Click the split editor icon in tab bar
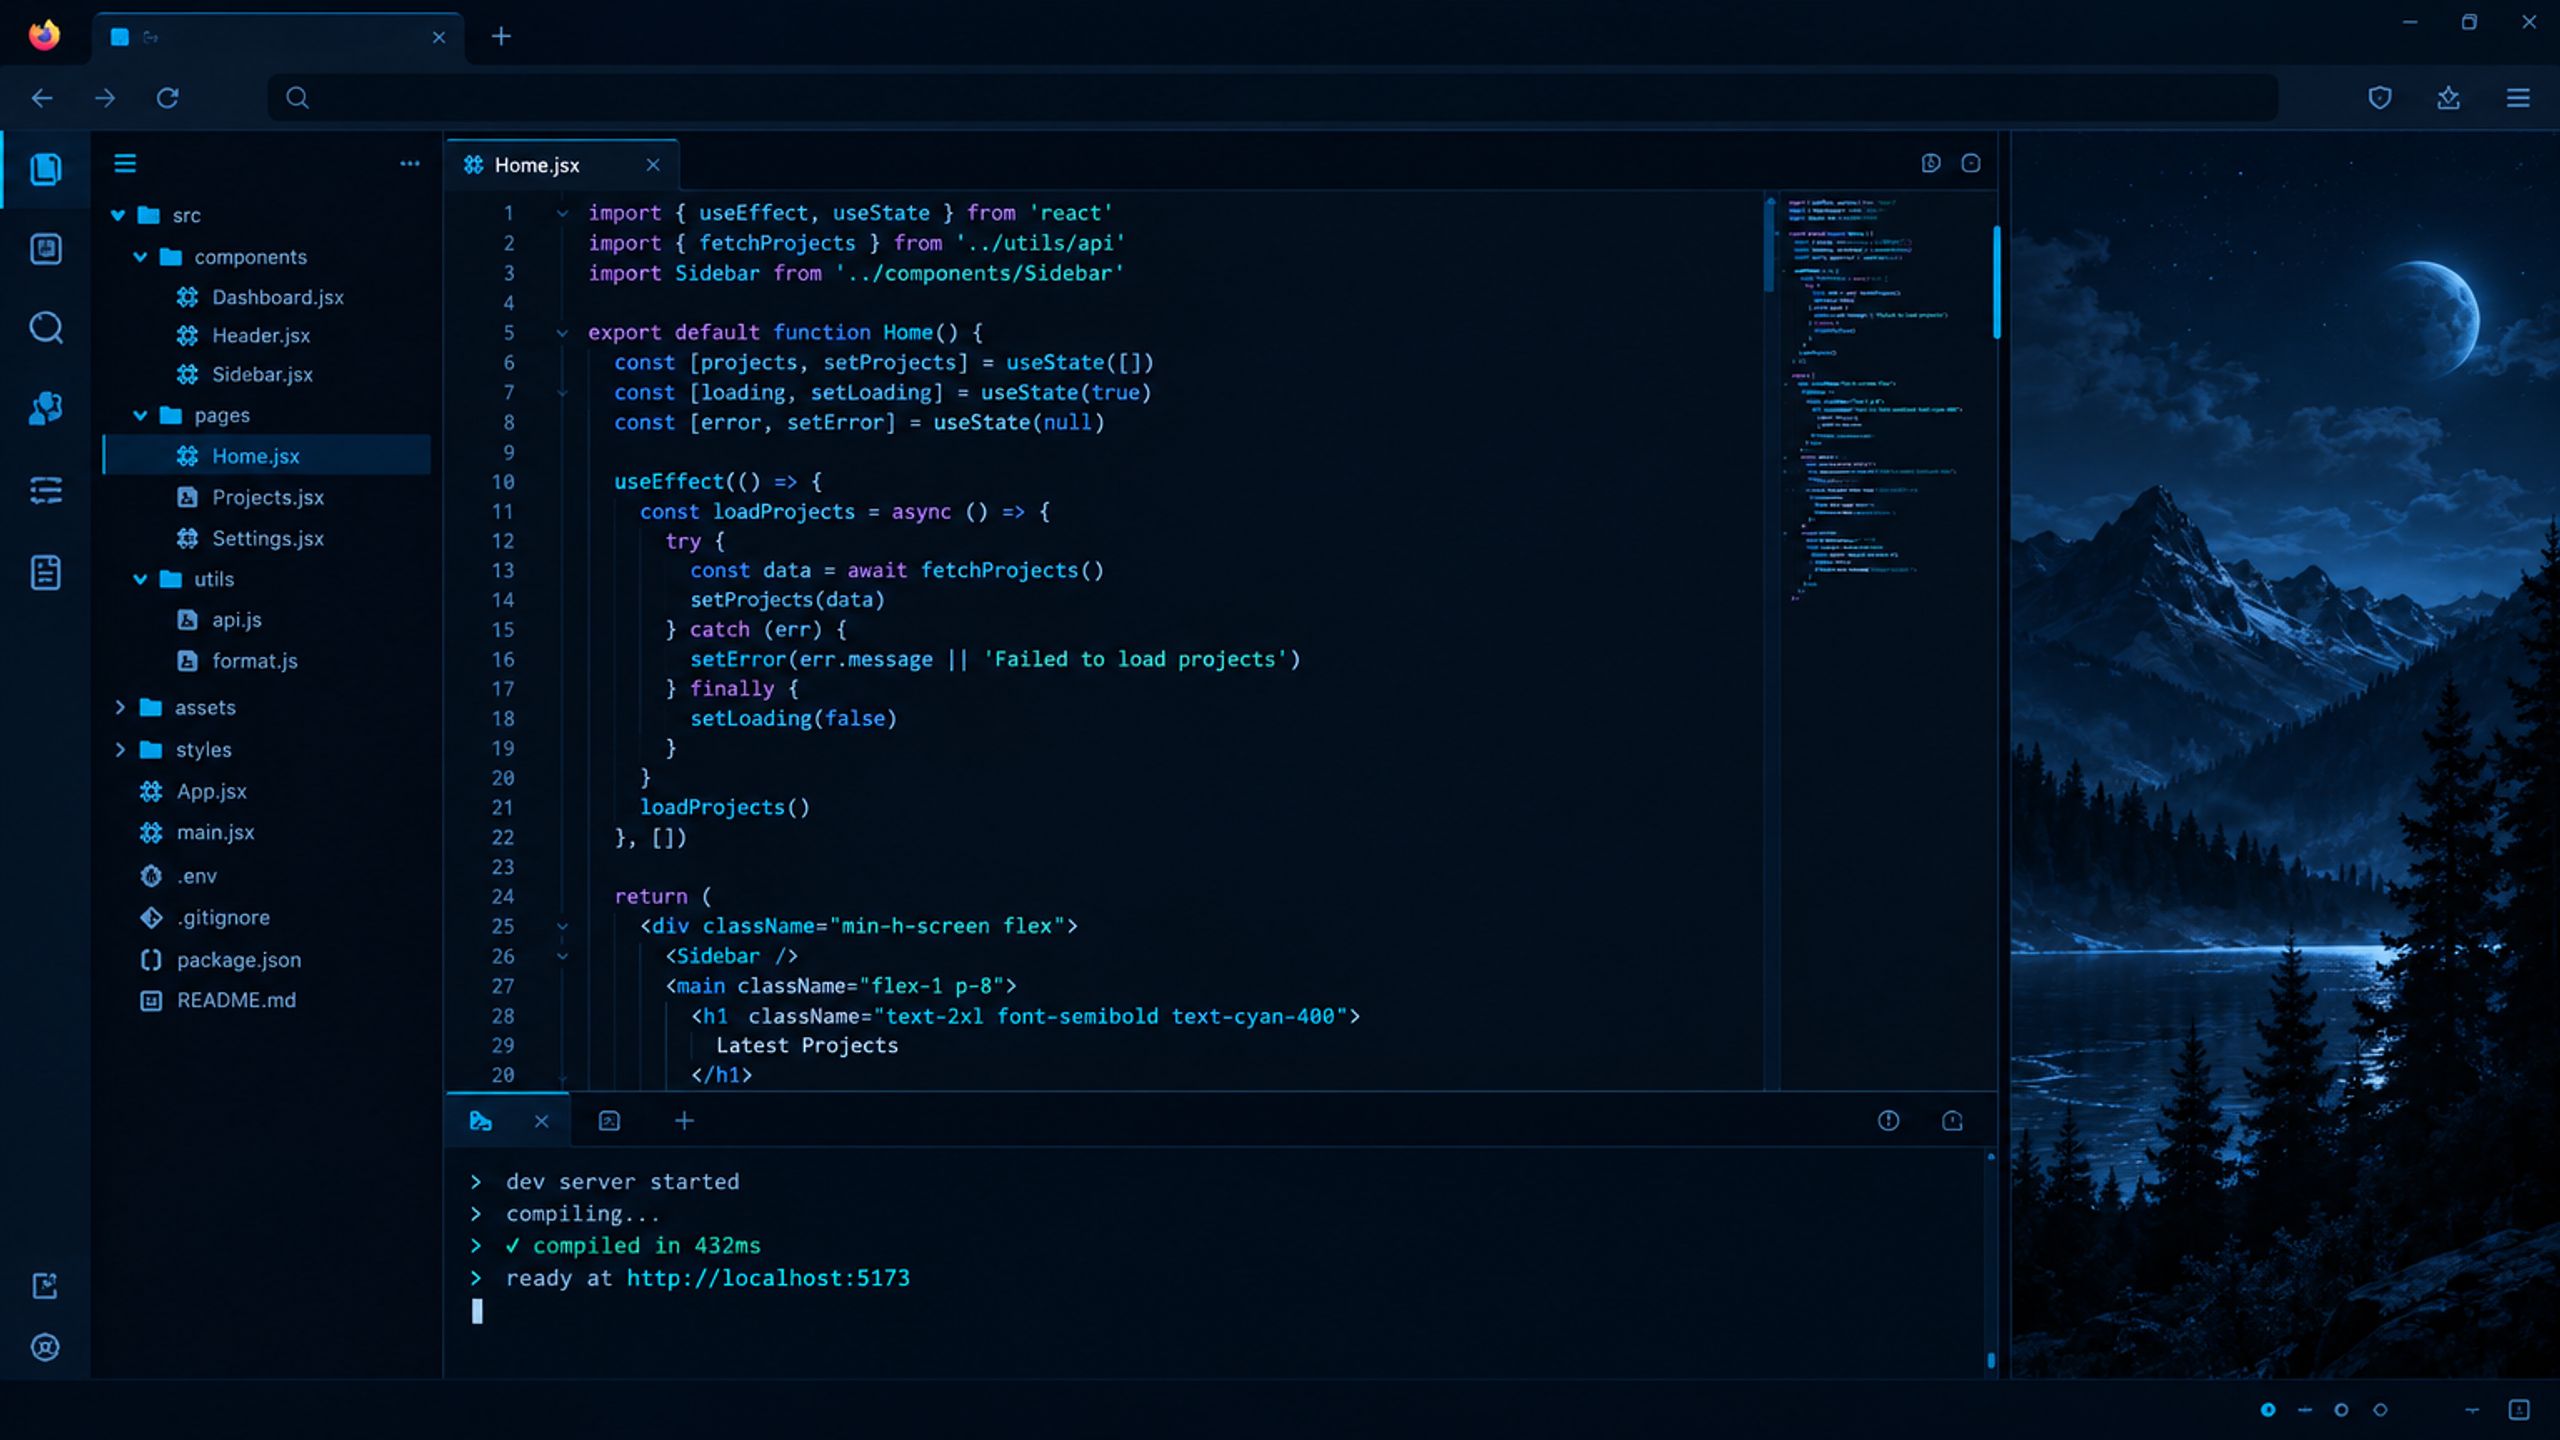 click(x=1931, y=163)
